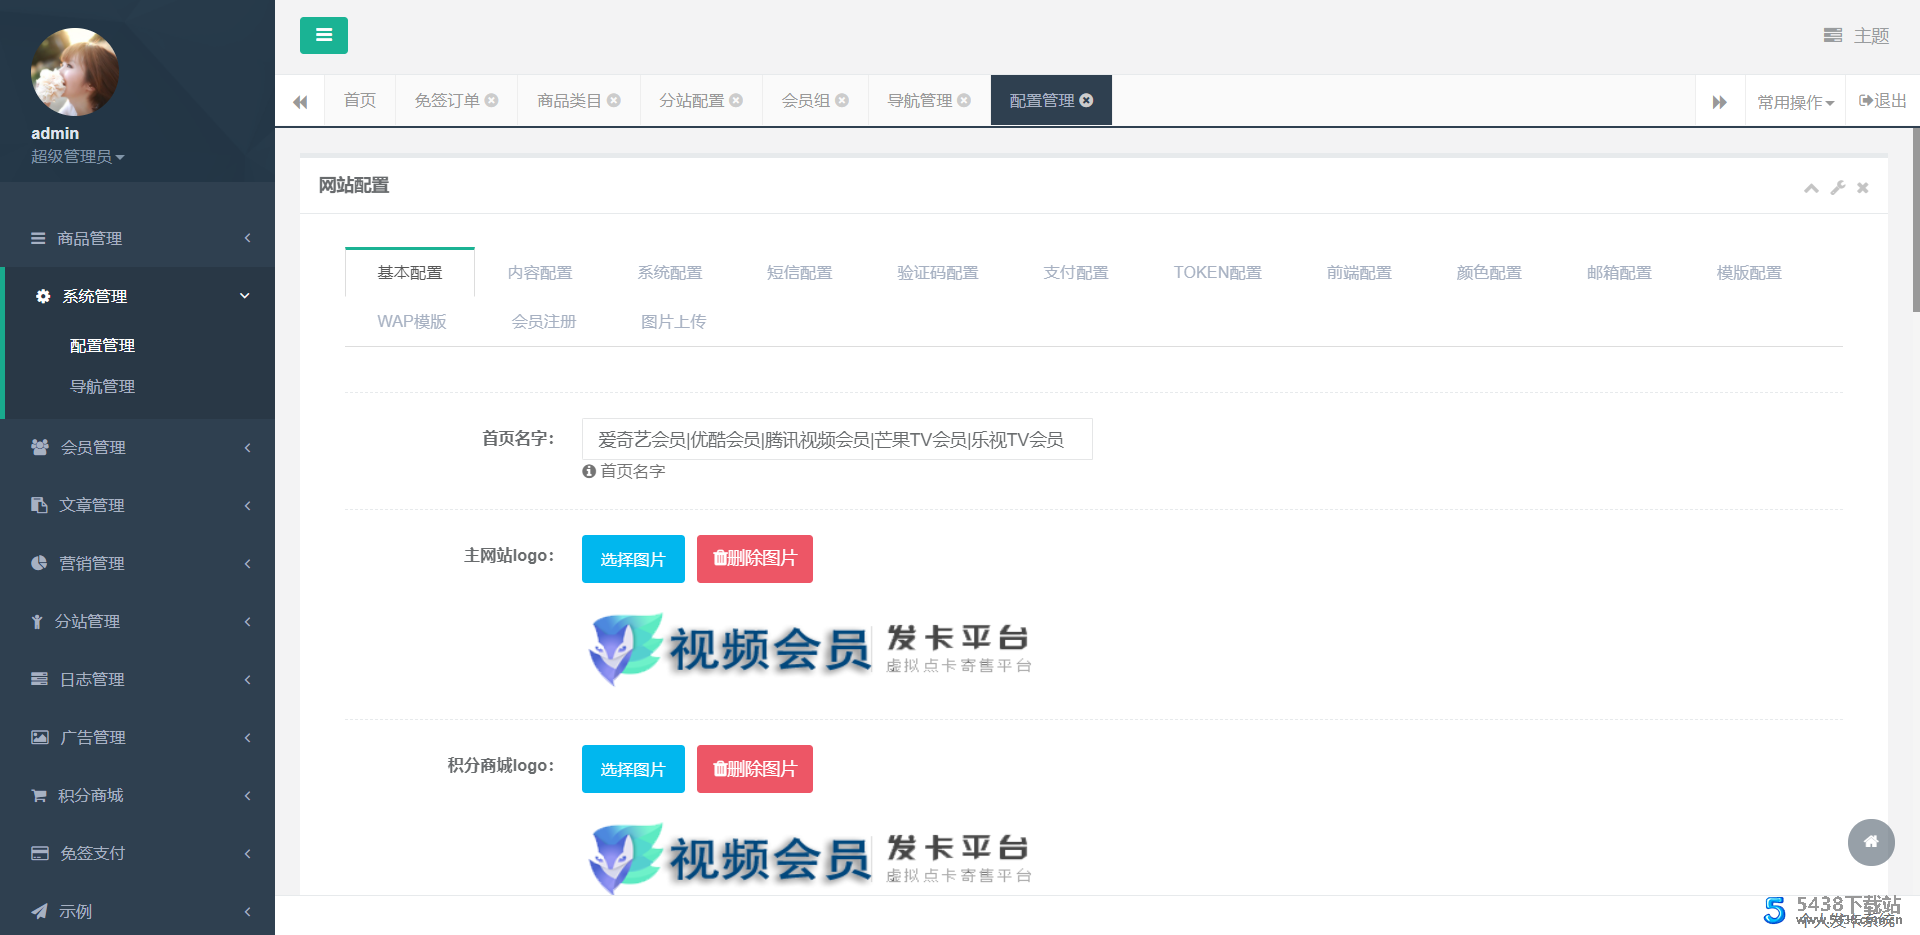Click the admin avatar picture
This screenshot has width=1920, height=935.
(75, 72)
